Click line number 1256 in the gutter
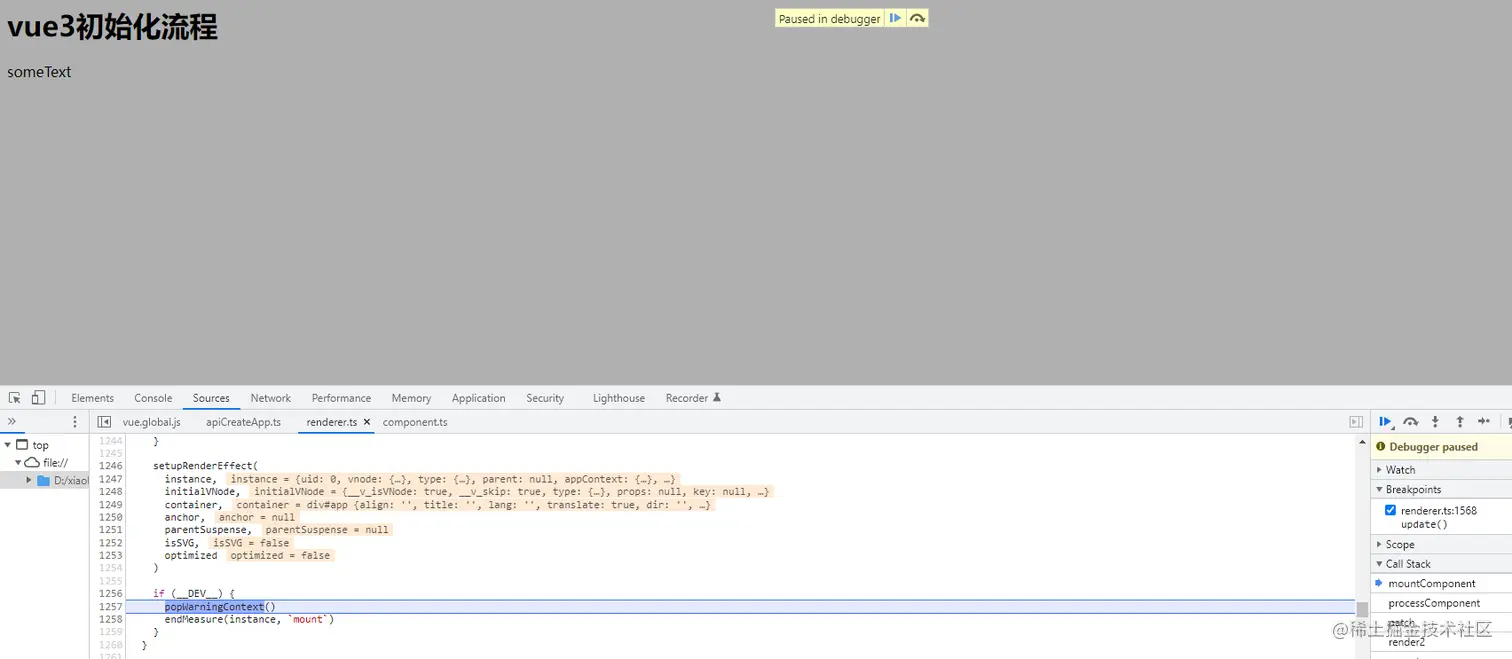The width and height of the screenshot is (1512, 659). (x=110, y=593)
